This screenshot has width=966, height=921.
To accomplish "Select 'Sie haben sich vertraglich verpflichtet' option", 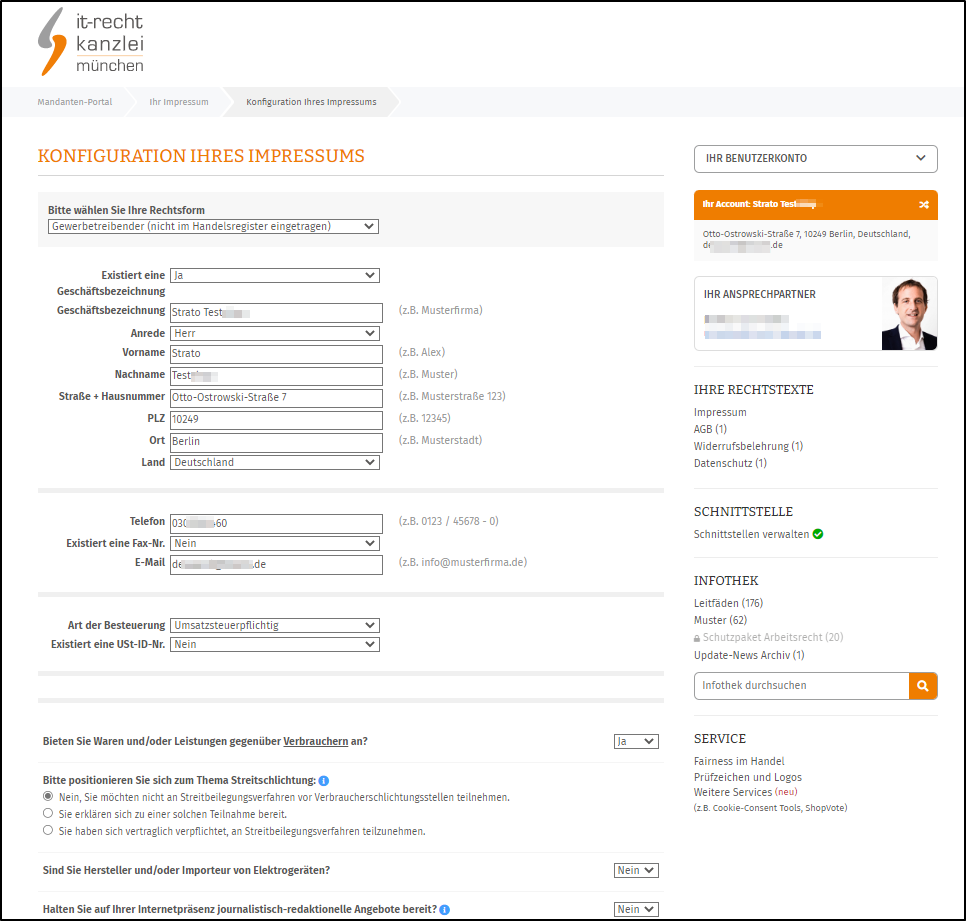I will pos(48,831).
